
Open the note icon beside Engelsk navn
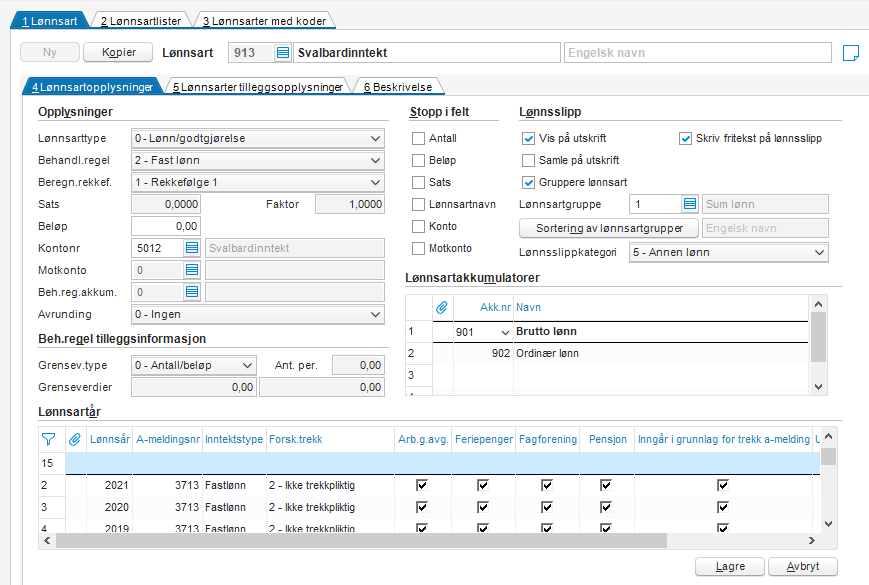851,53
